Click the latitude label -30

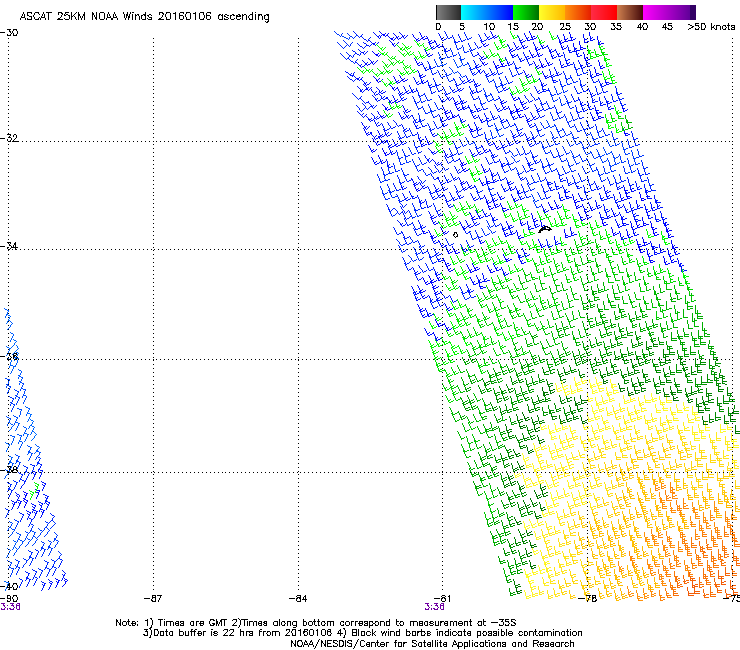(x=9, y=32)
